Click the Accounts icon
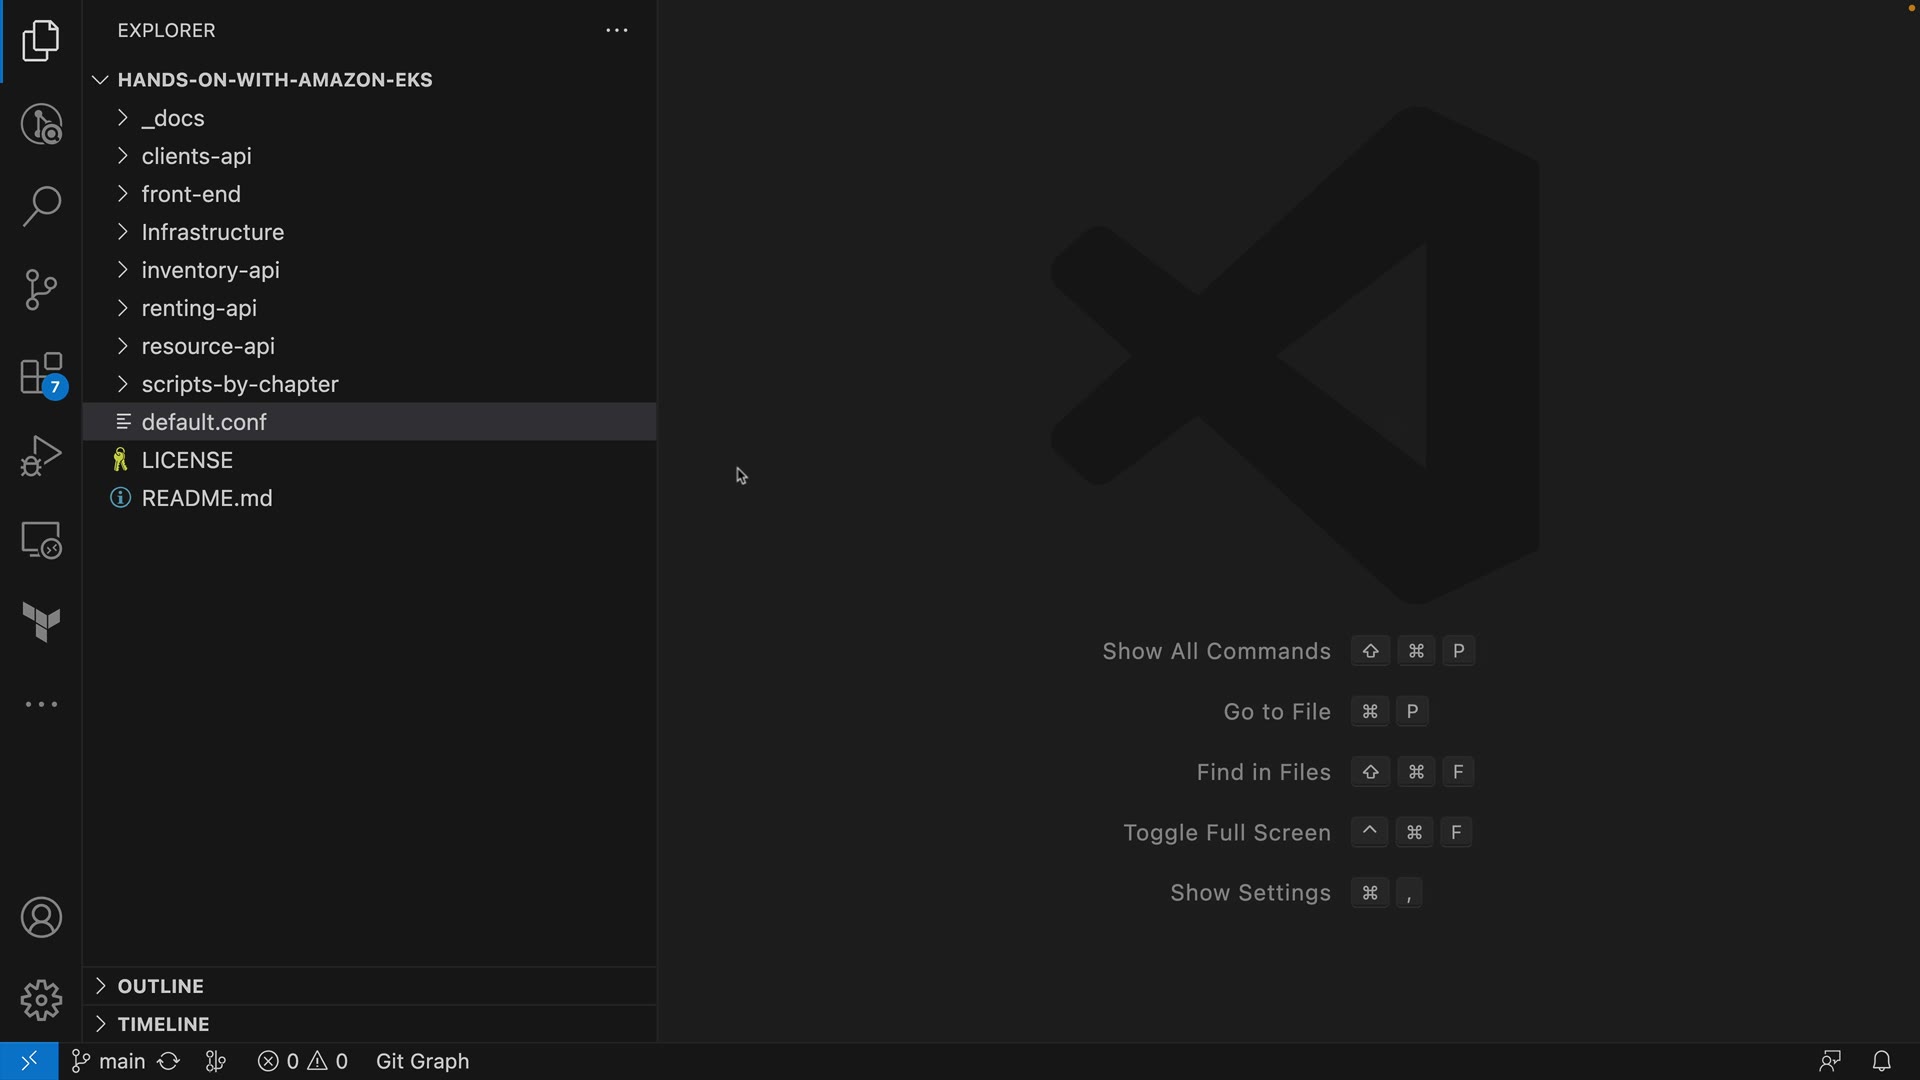The image size is (1920, 1080). point(41,918)
